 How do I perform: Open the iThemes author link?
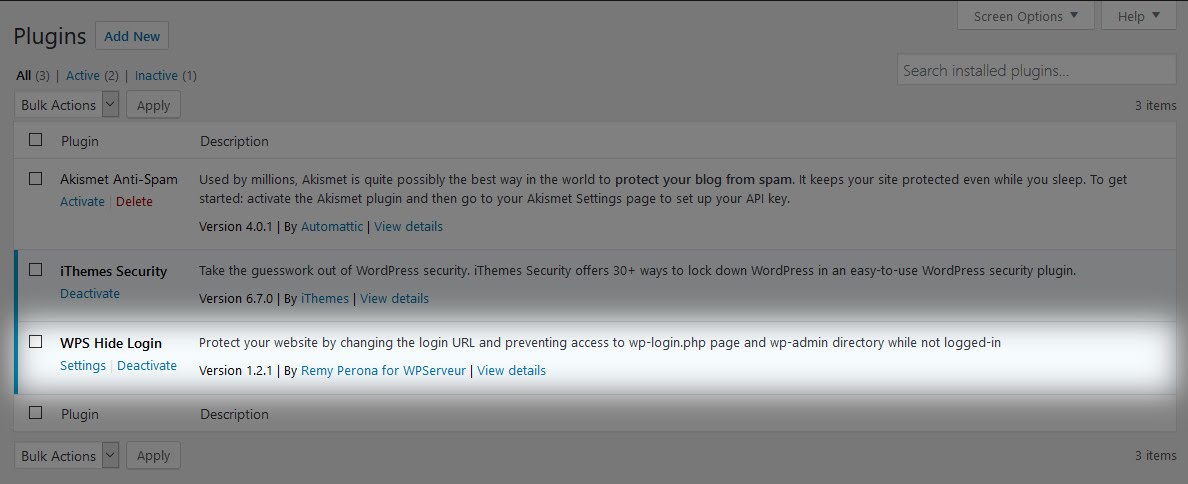point(325,298)
